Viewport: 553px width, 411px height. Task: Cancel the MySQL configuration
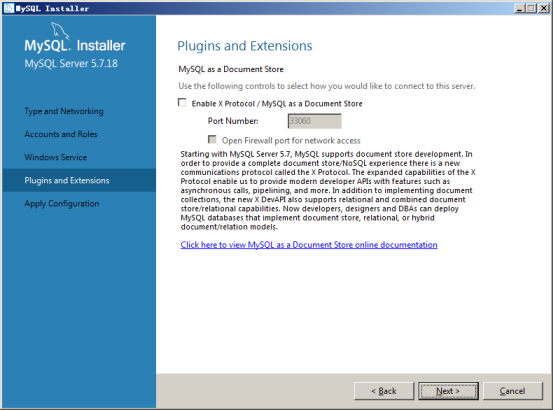(512, 391)
